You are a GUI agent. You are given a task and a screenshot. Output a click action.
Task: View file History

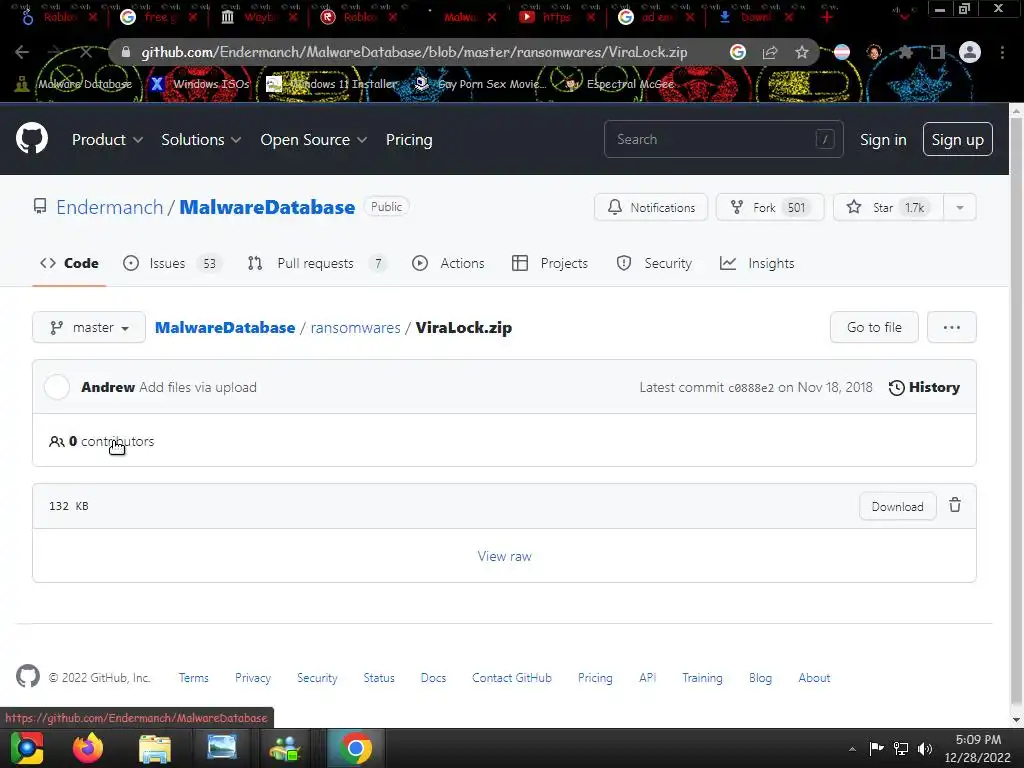pos(924,387)
